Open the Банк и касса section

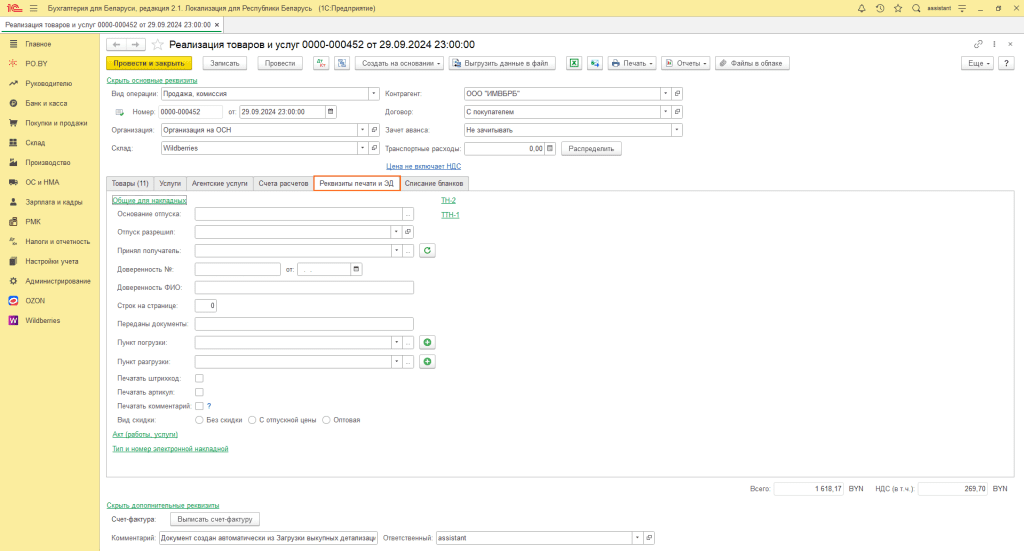click(x=46, y=103)
